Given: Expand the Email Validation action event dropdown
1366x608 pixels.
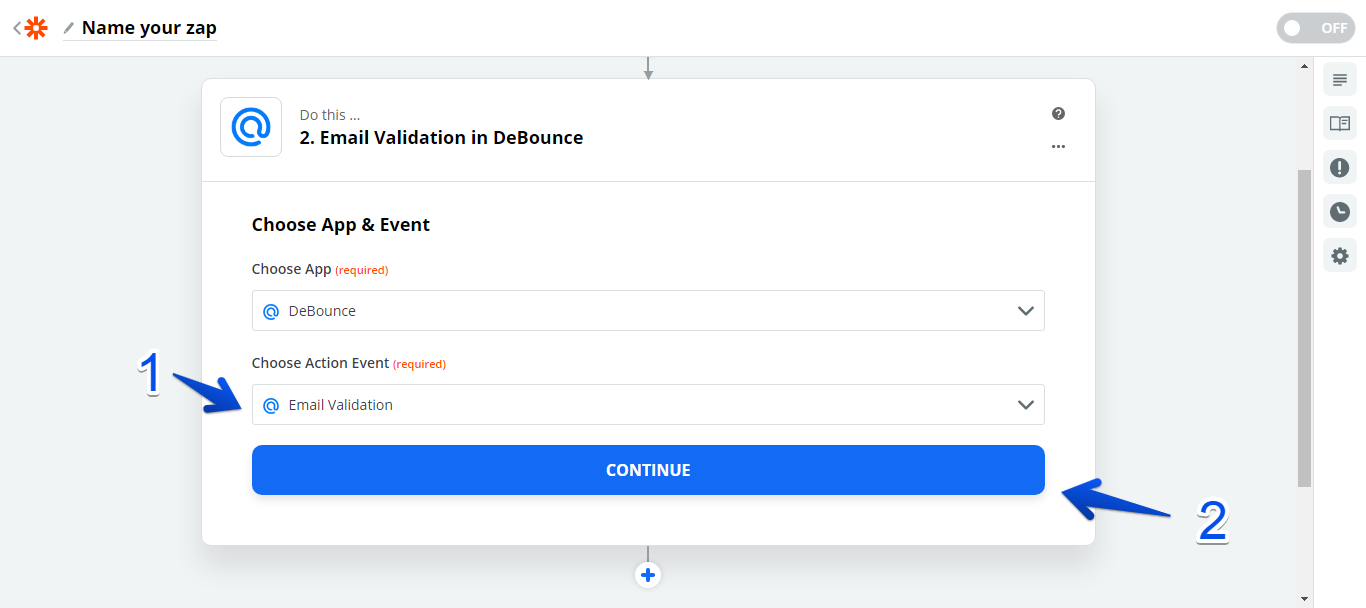Looking at the screenshot, I should tap(648, 405).
